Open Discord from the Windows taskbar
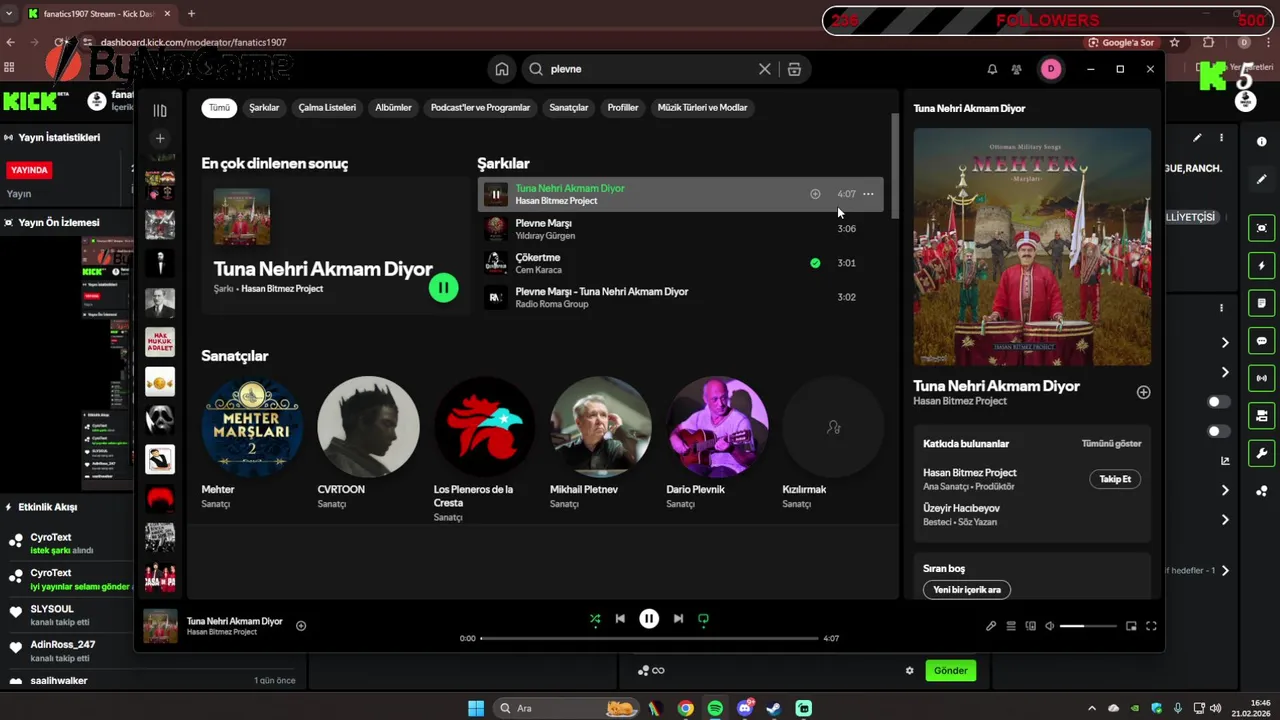1280x720 pixels. [745, 708]
